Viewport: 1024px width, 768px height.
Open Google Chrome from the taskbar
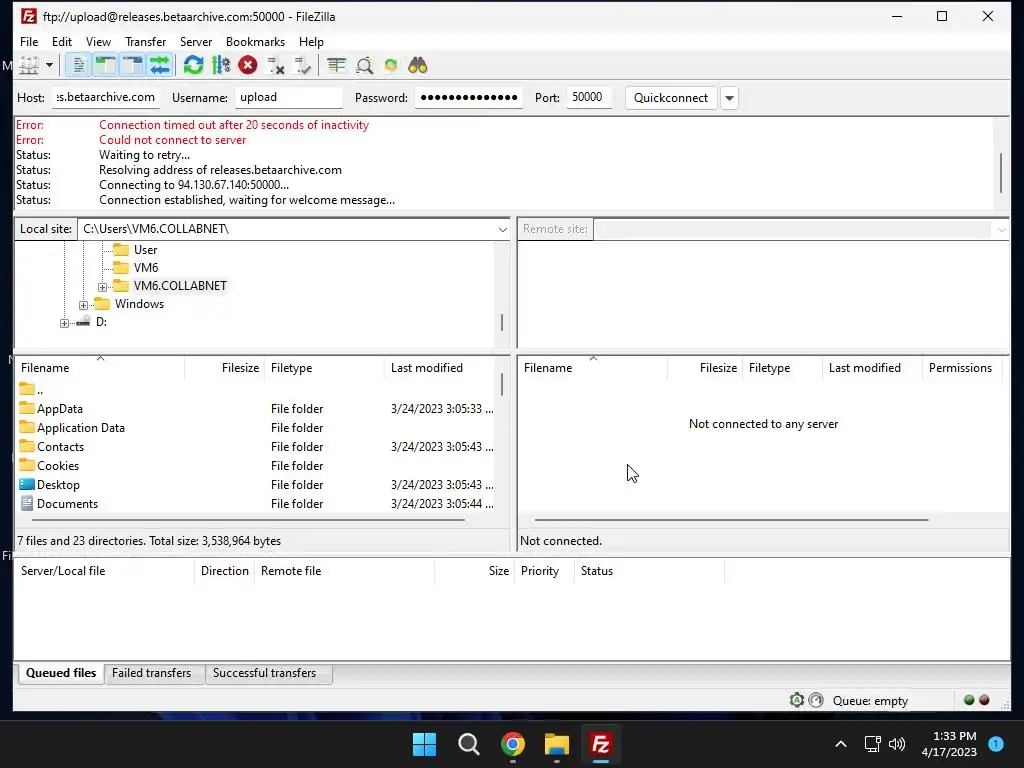[x=513, y=744]
